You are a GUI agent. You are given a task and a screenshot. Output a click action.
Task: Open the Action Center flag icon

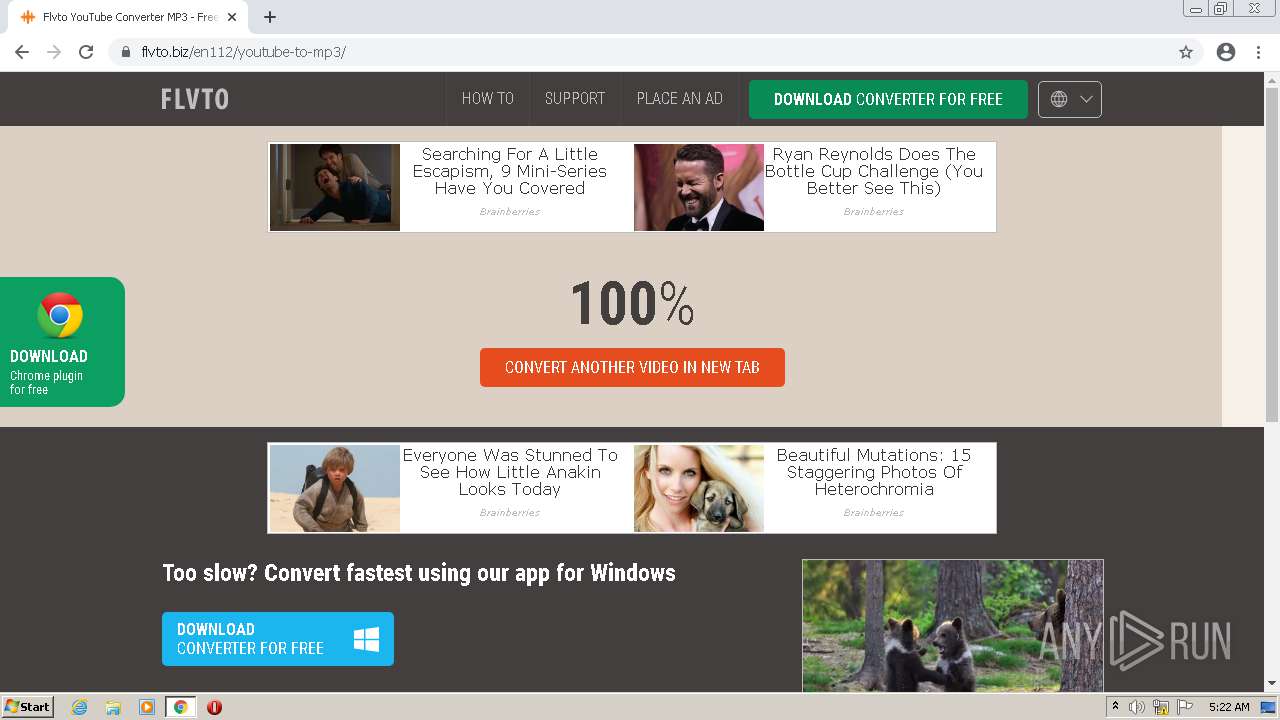pos(1183,707)
